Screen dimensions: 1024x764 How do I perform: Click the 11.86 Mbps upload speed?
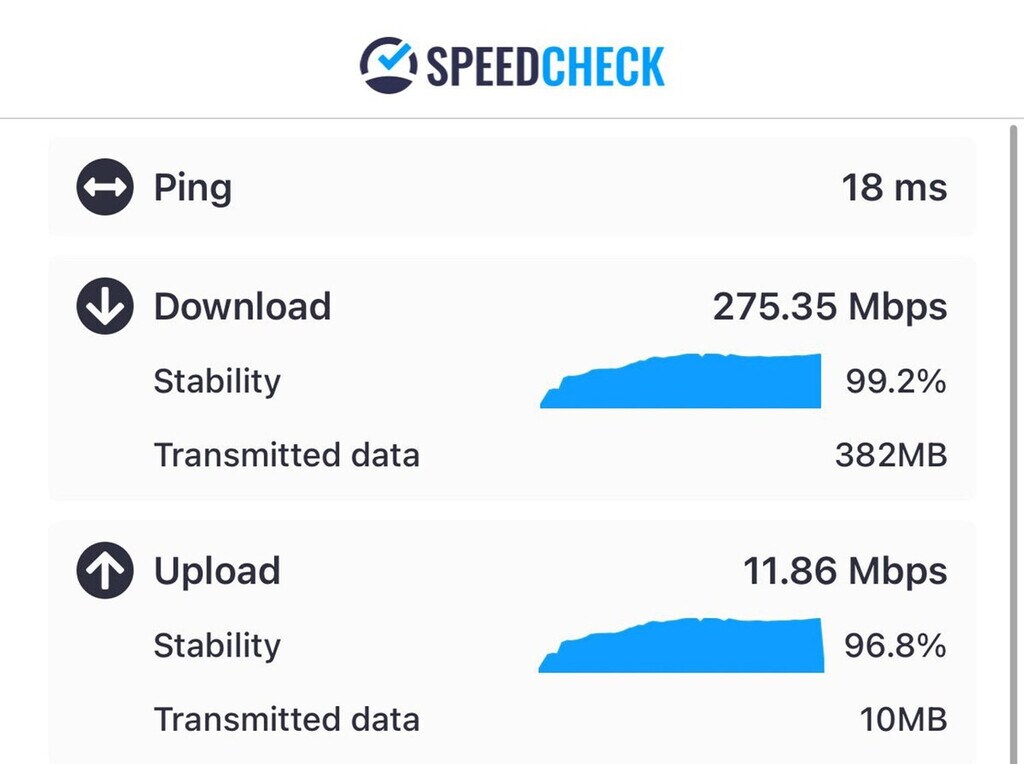pyautogui.click(x=845, y=571)
